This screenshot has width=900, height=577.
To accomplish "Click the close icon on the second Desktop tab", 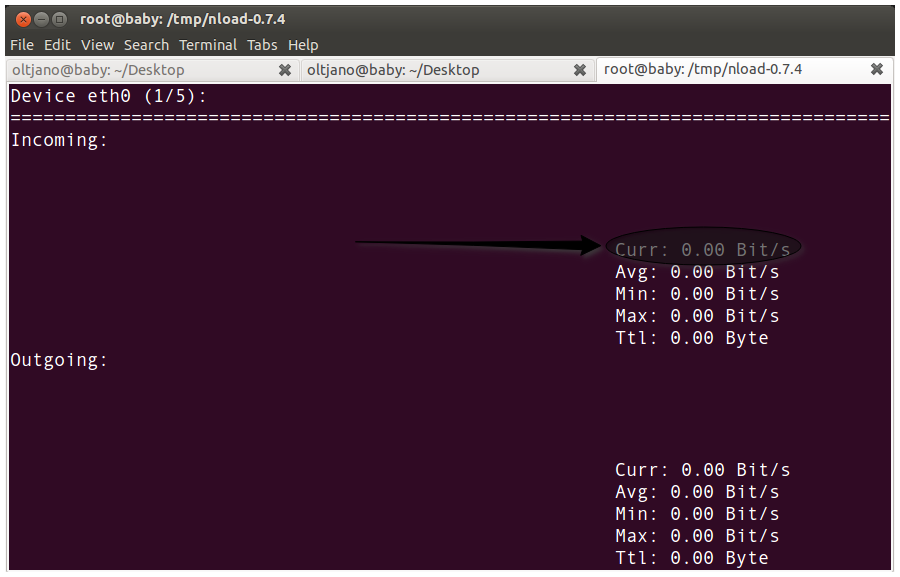I will [x=580, y=70].
